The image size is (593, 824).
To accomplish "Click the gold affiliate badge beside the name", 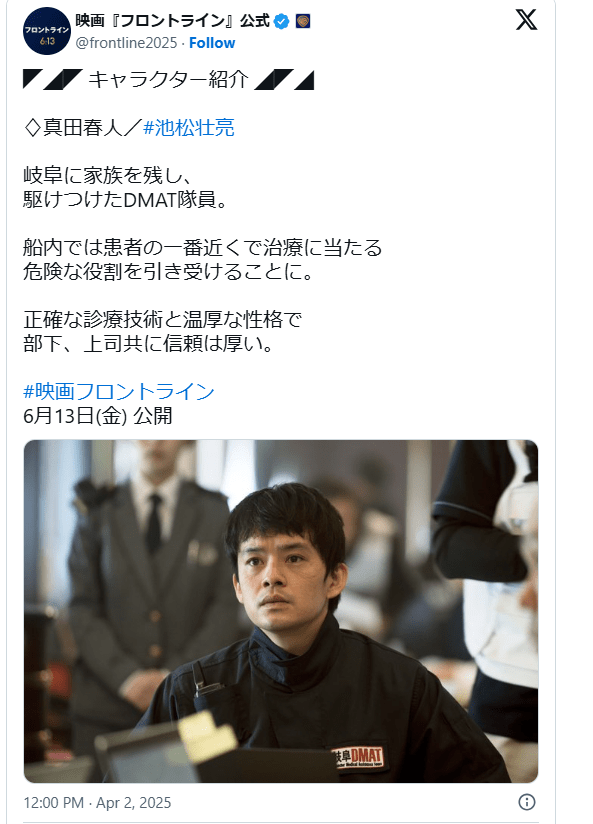I will (x=303, y=22).
